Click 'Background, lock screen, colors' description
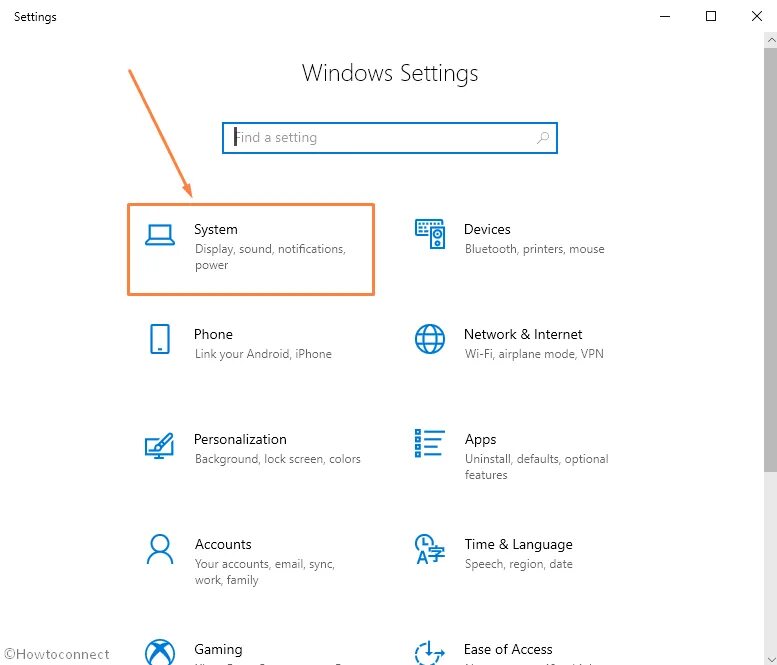The width and height of the screenshot is (777, 665). coord(278,459)
